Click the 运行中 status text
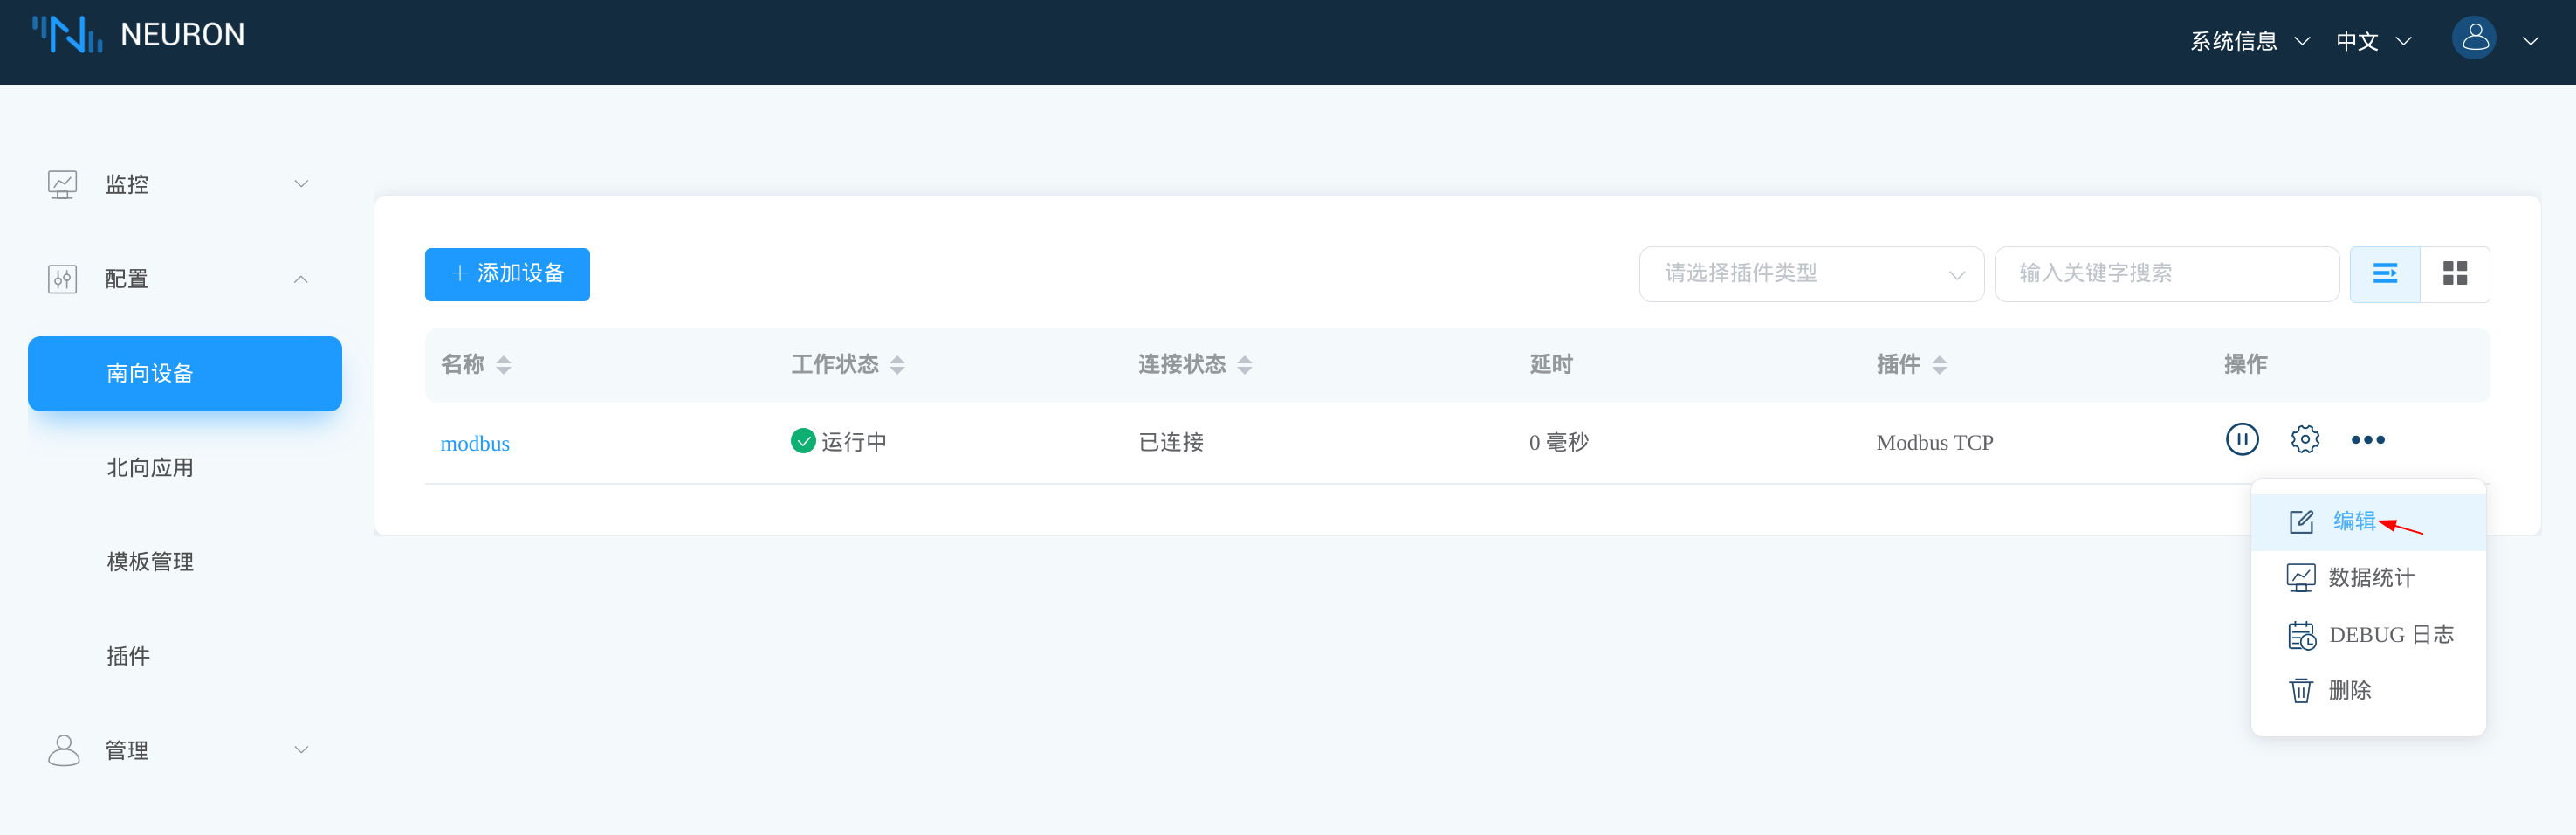Image resolution: width=2576 pixels, height=835 pixels. (x=854, y=442)
